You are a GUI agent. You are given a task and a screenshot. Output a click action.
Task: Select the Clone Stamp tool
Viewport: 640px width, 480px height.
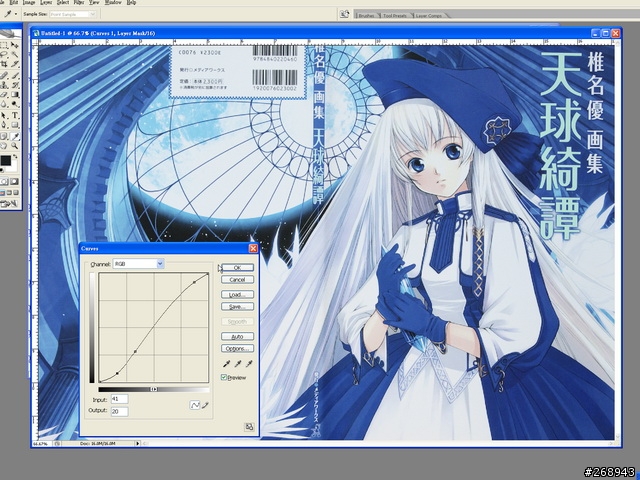pyautogui.click(x=4, y=85)
